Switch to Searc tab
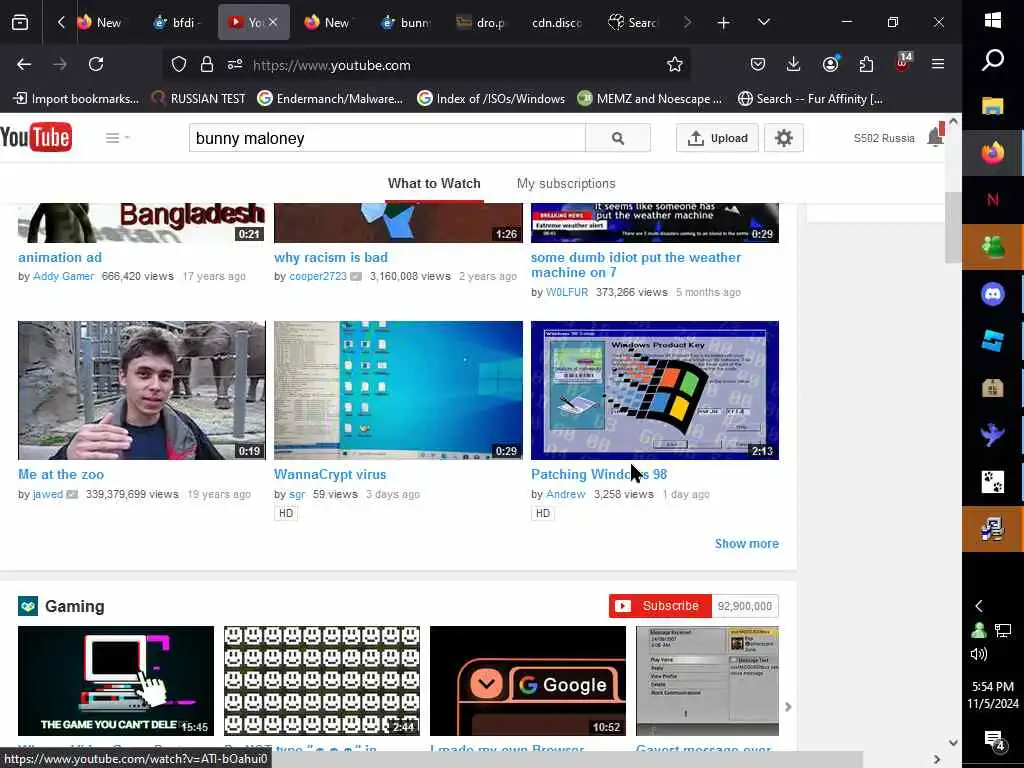1024x768 pixels. tap(632, 22)
